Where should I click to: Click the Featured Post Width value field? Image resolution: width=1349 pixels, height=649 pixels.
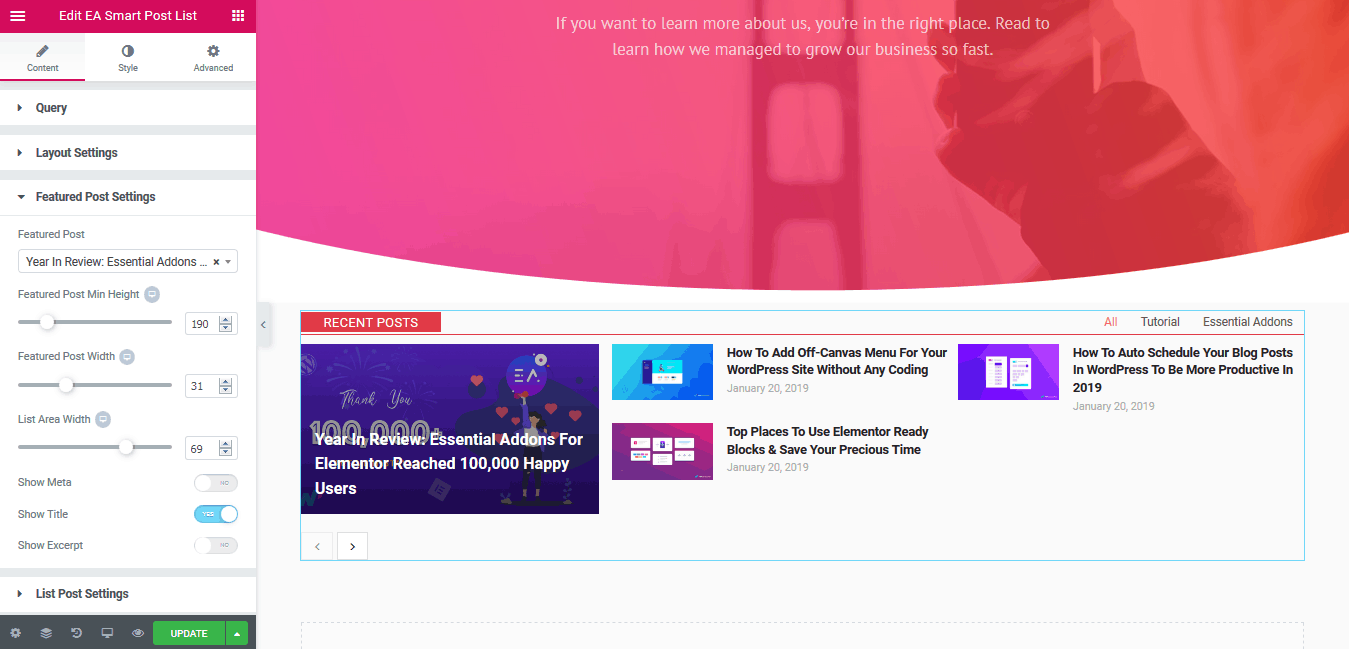tap(211, 386)
